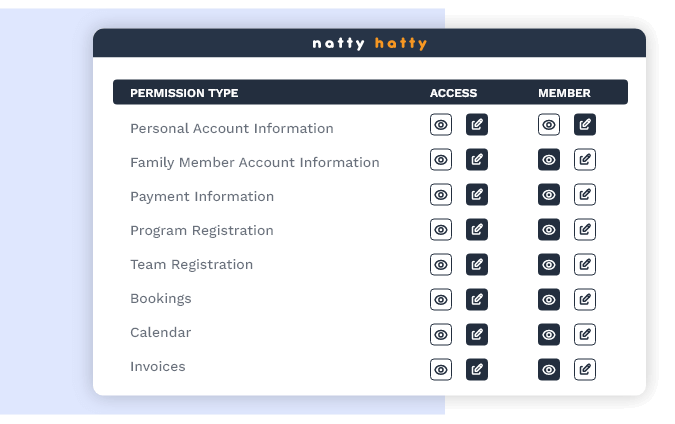Screen dimensions: 675x424
Task: Click the natty hatty logo title
Action: [369, 44]
